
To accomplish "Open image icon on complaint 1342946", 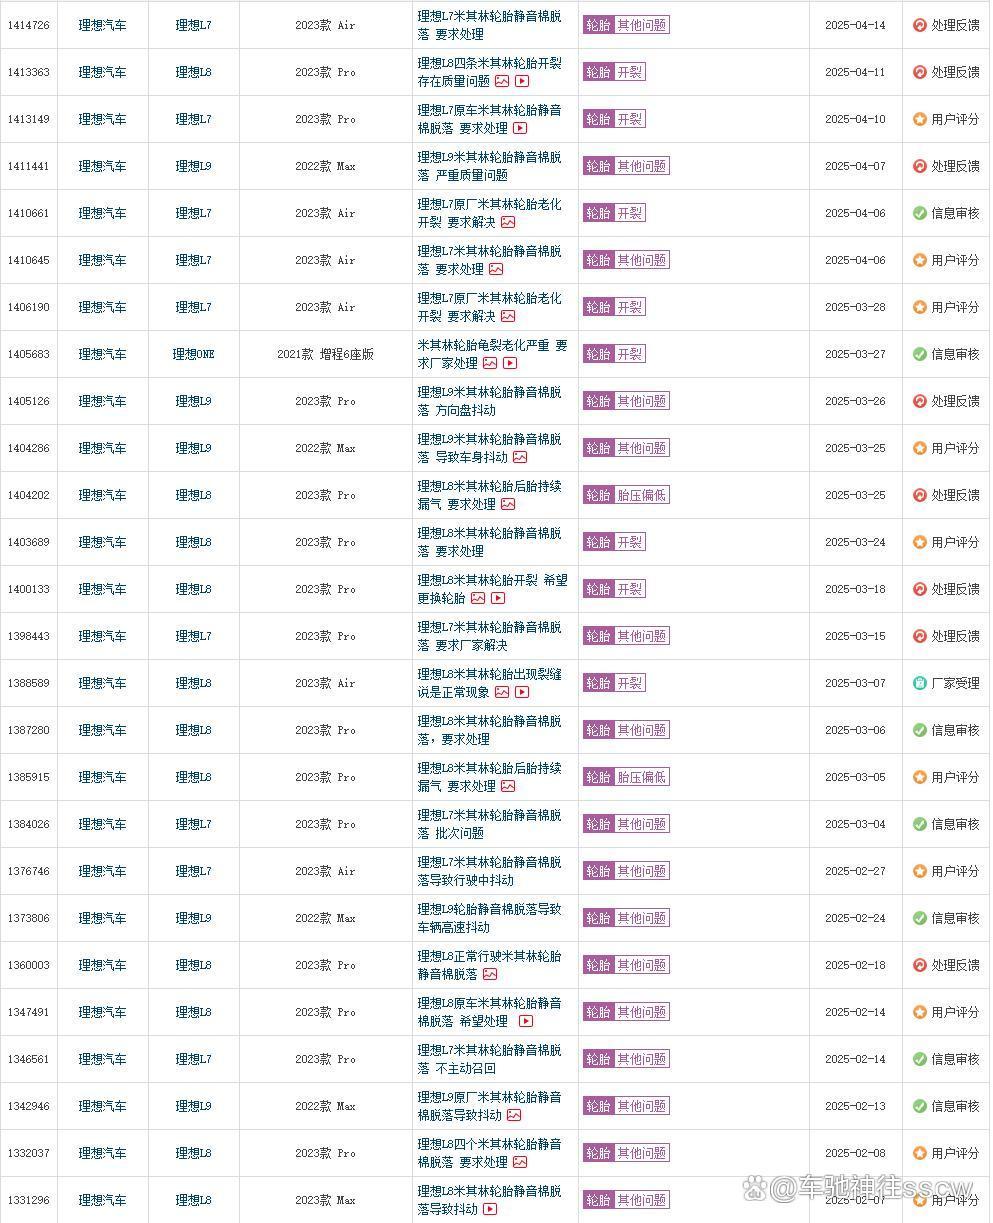I will [514, 1115].
